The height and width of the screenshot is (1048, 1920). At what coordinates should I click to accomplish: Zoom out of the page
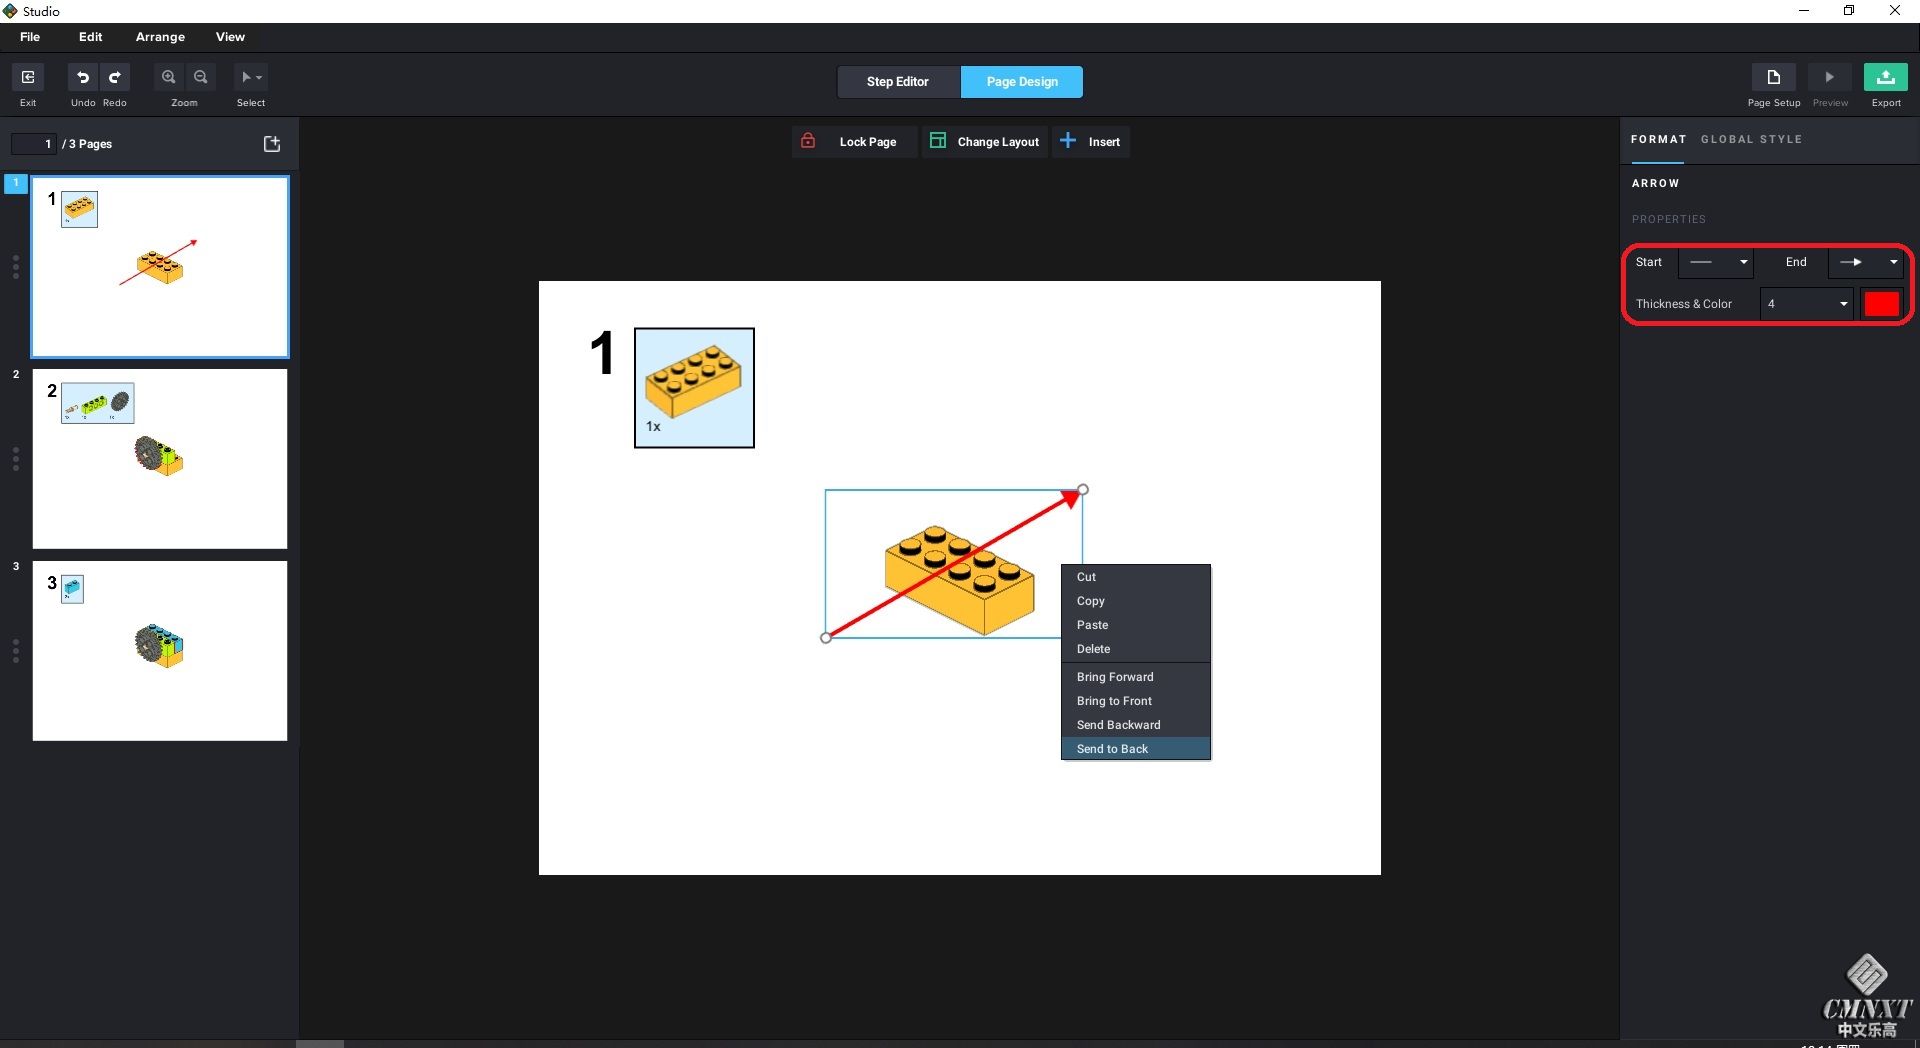(x=201, y=78)
